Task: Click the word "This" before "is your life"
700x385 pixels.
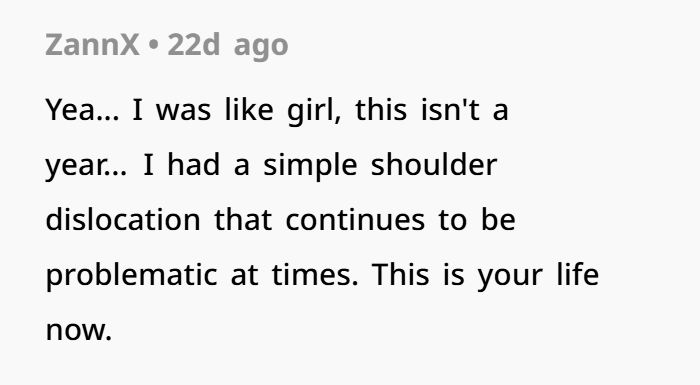Action: coord(401,275)
